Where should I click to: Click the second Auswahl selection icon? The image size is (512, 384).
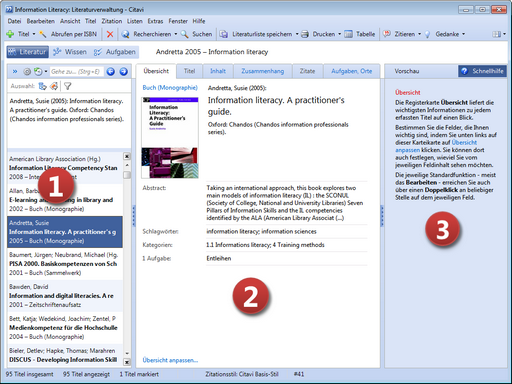pyautogui.click(x=54, y=86)
